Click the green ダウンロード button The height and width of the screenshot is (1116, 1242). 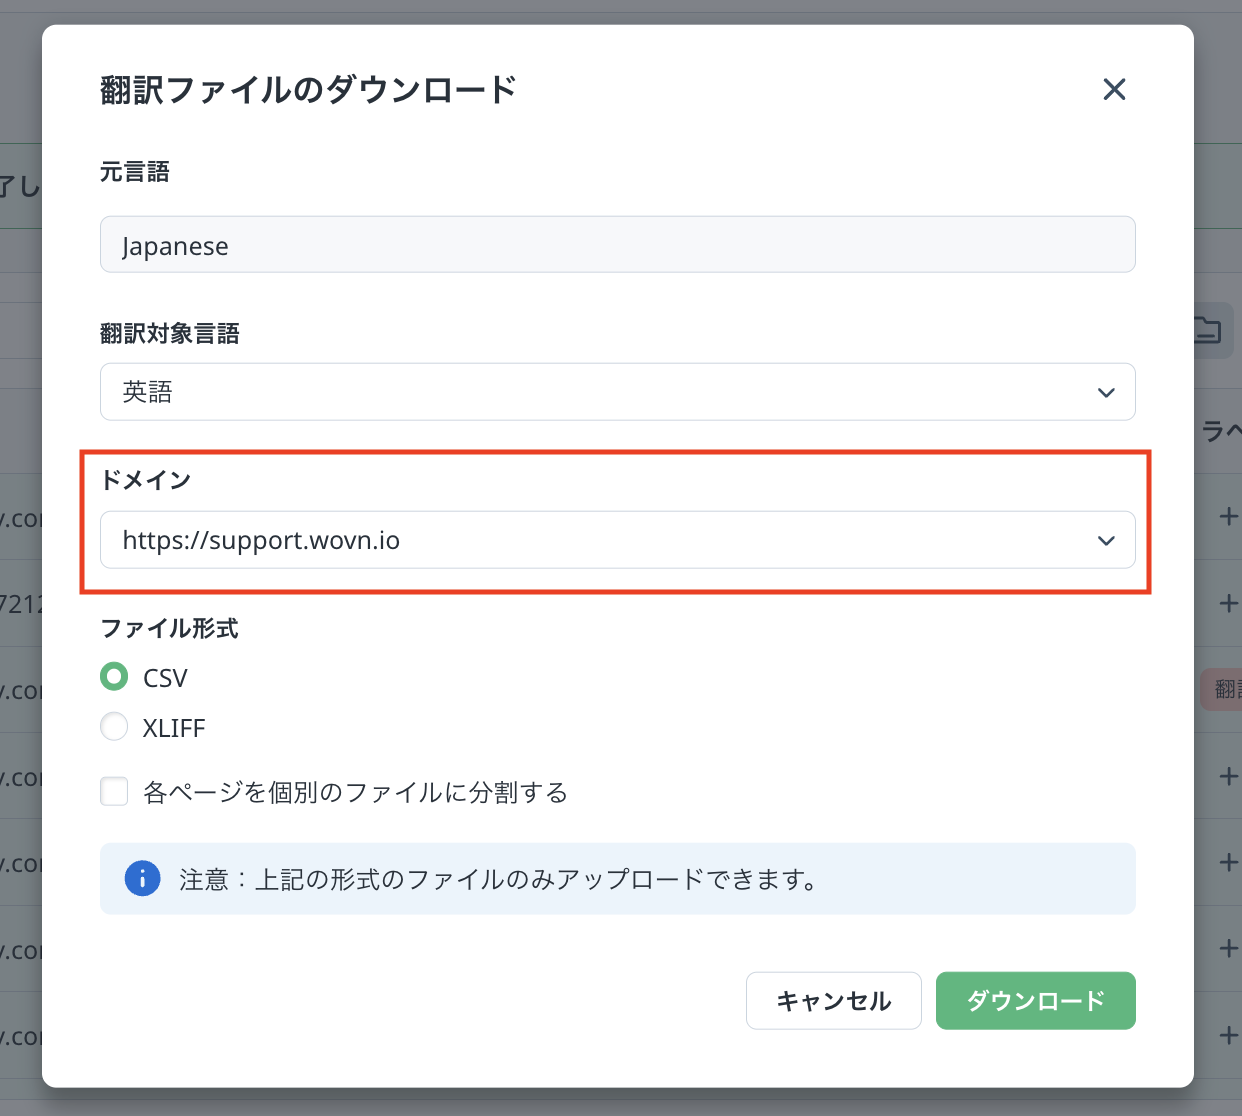[x=1035, y=1000]
